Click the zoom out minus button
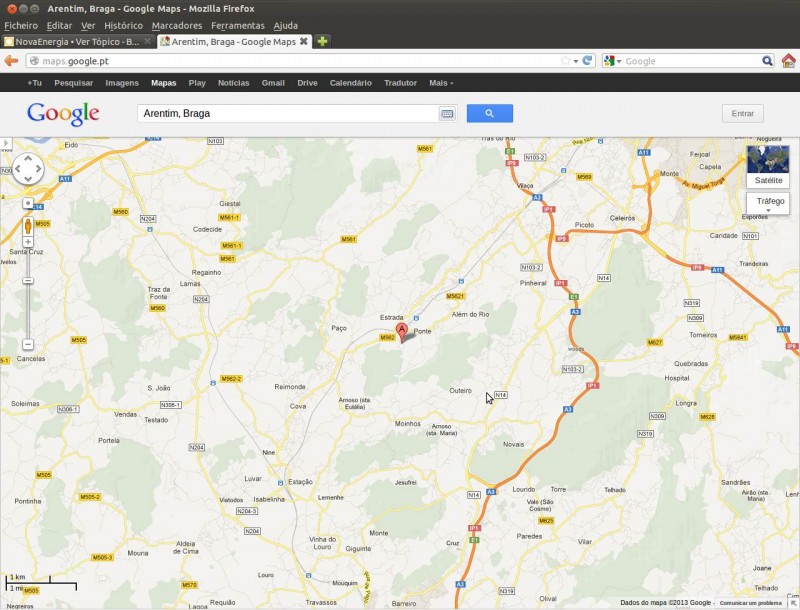Image resolution: width=800 pixels, height=610 pixels. pos(28,344)
